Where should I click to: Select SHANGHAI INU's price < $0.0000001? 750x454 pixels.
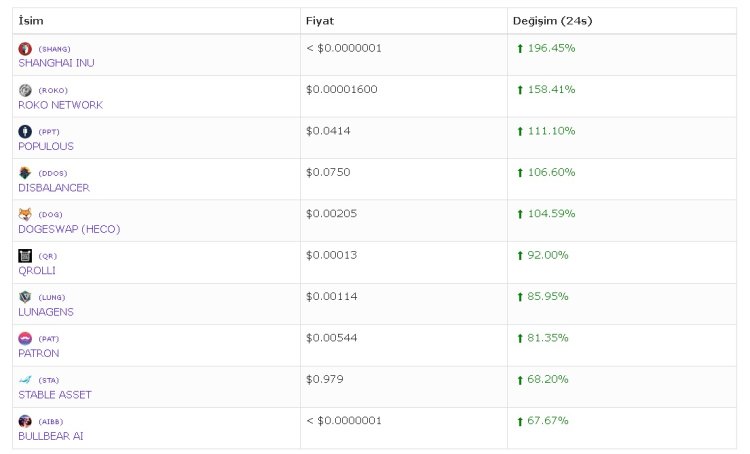[344, 48]
